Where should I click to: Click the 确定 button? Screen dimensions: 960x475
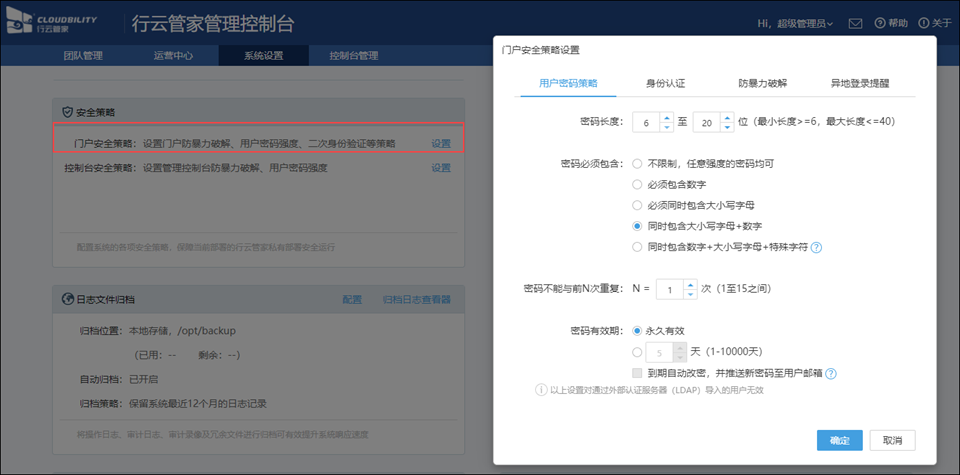(838, 440)
